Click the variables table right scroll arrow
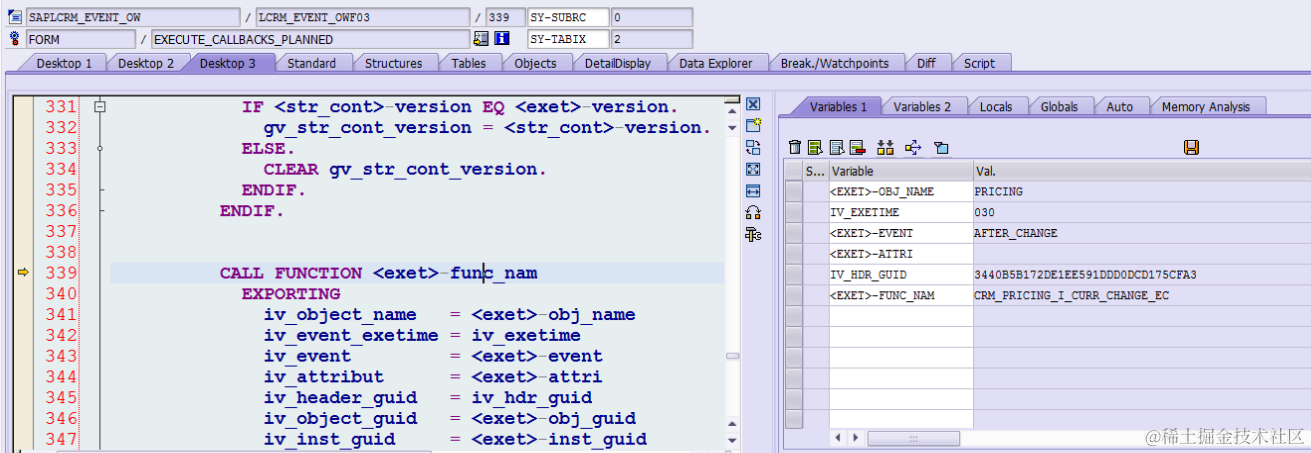This screenshot has height=453, width=1311. [856, 438]
